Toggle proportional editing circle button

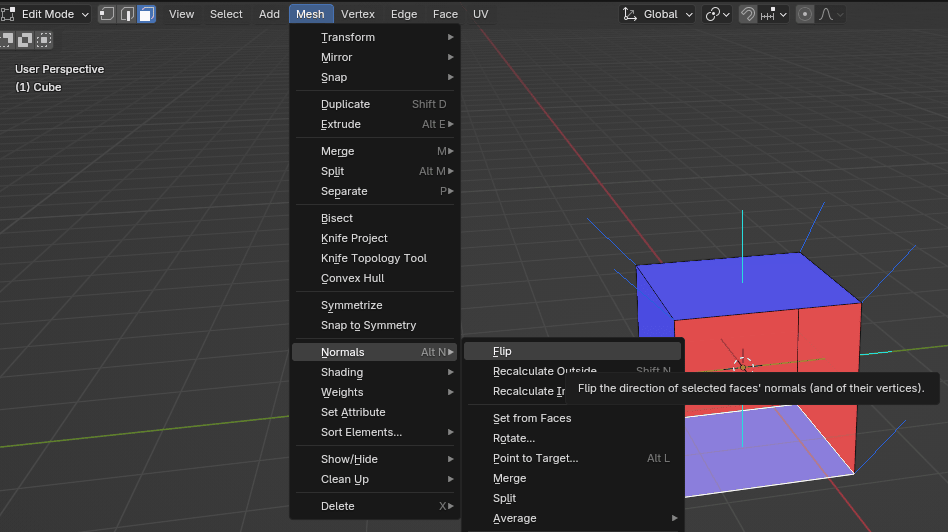coord(805,14)
